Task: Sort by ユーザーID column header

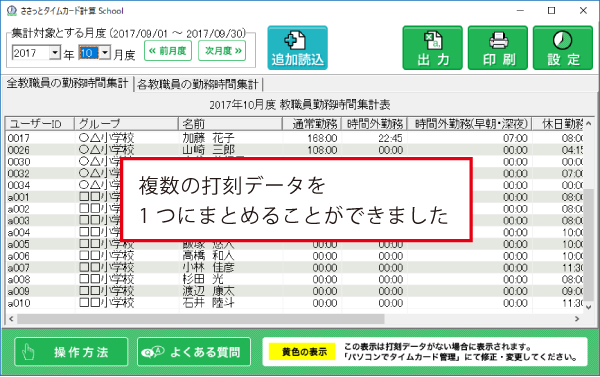Action: [x=40, y=124]
